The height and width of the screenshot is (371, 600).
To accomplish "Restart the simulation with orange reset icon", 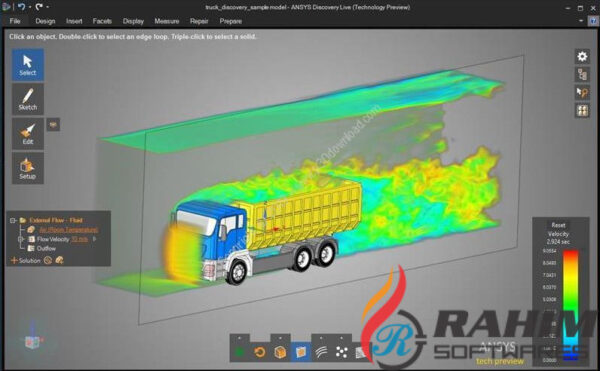I will 260,352.
